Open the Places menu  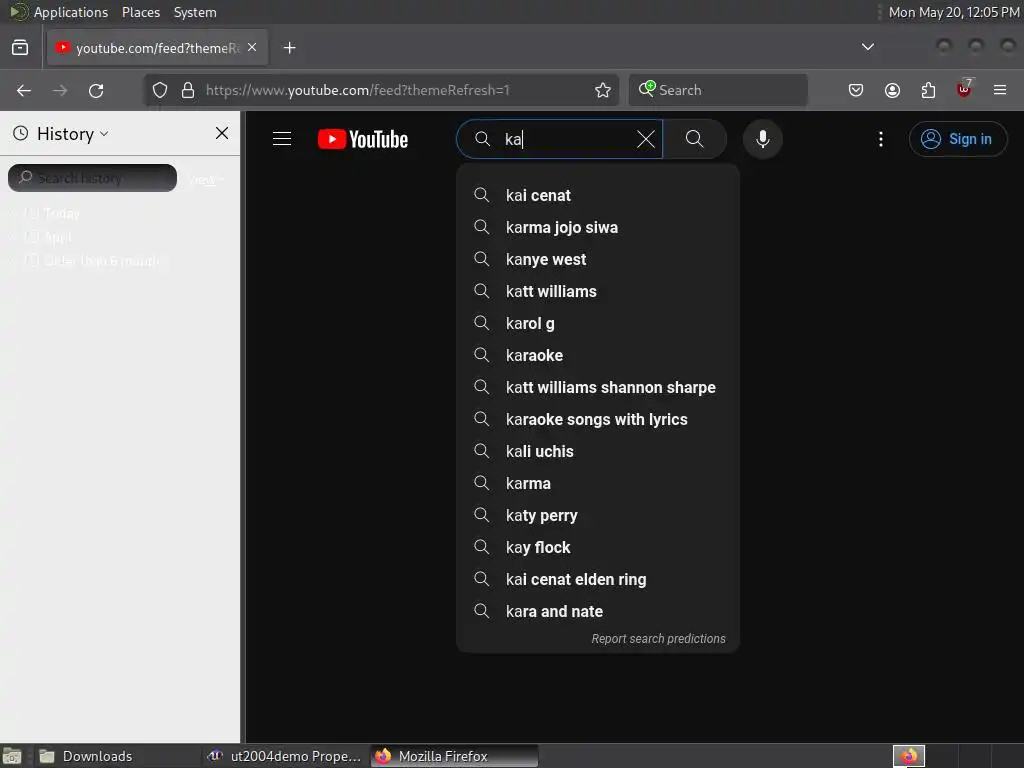[140, 12]
